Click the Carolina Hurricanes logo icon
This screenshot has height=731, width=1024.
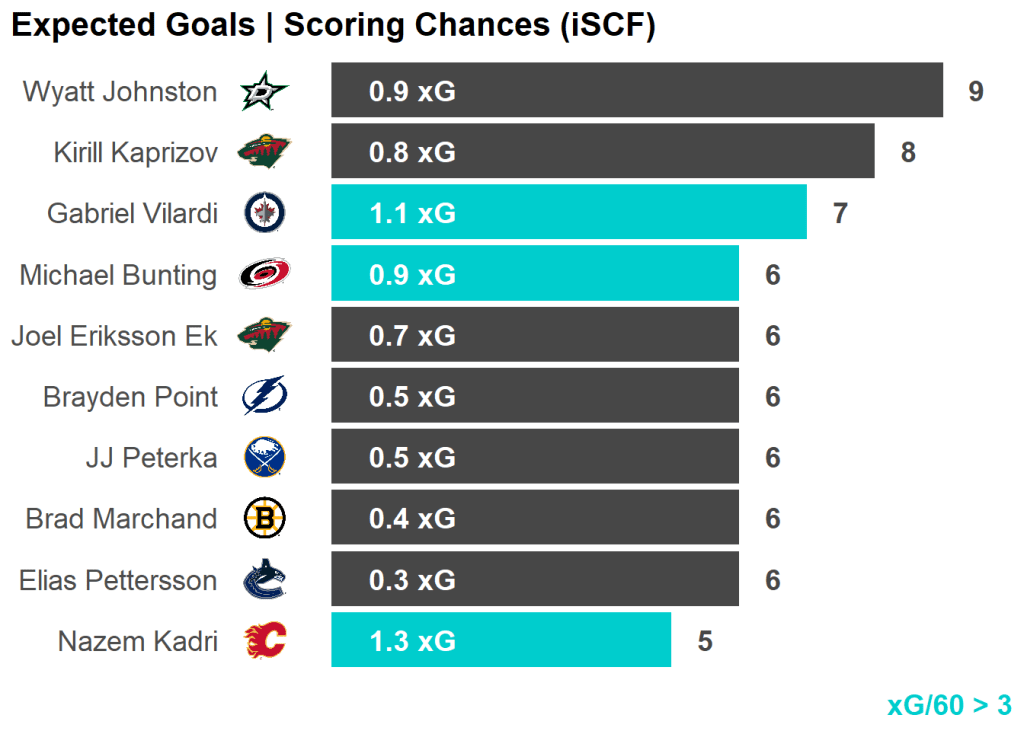tap(265, 275)
